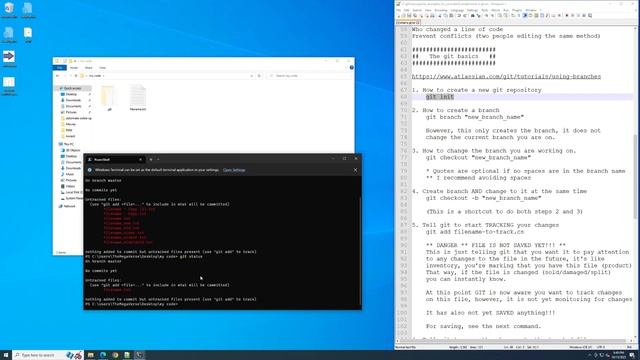Open a new terminal tab with plus
The height and width of the screenshot is (360, 640).
(151, 160)
